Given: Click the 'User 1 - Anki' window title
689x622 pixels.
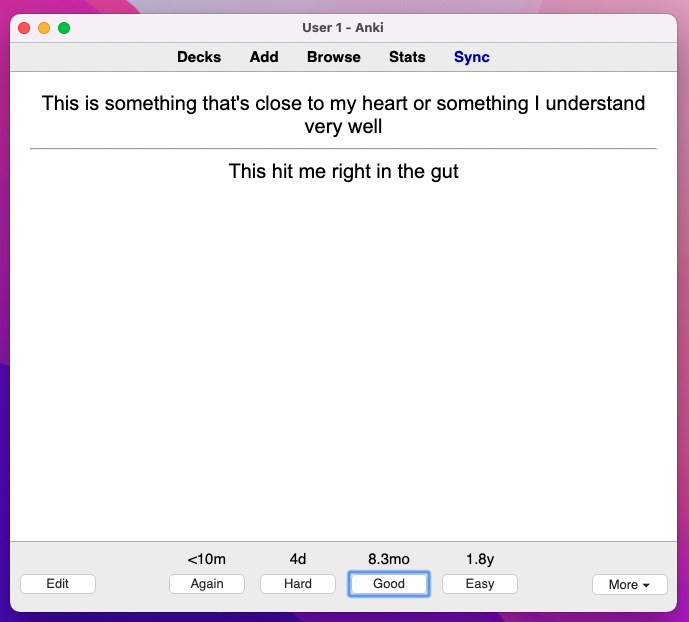Looking at the screenshot, I should click(x=343, y=28).
